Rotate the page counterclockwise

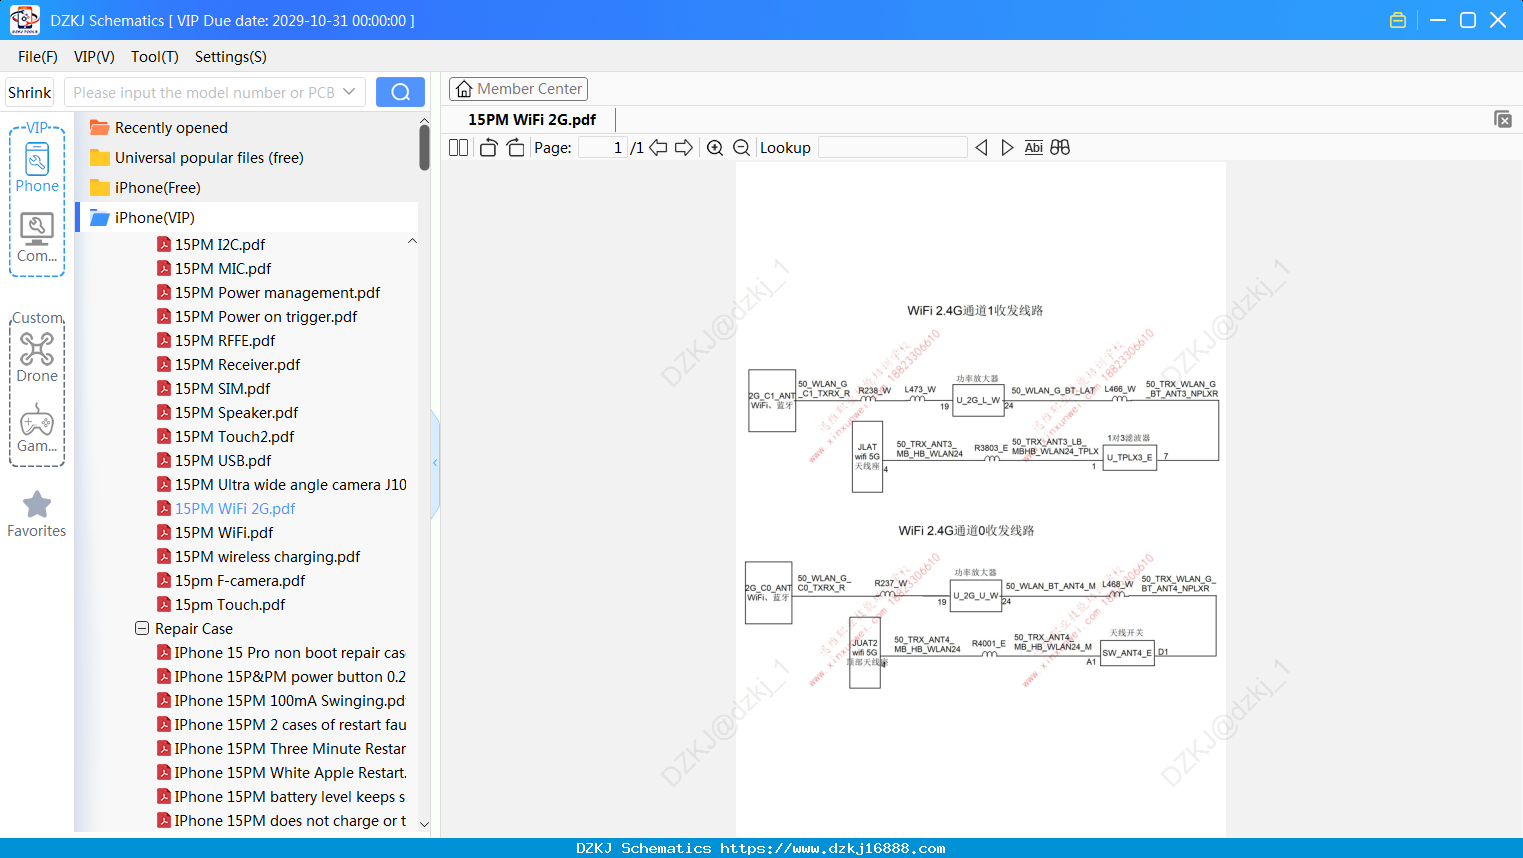click(488, 148)
